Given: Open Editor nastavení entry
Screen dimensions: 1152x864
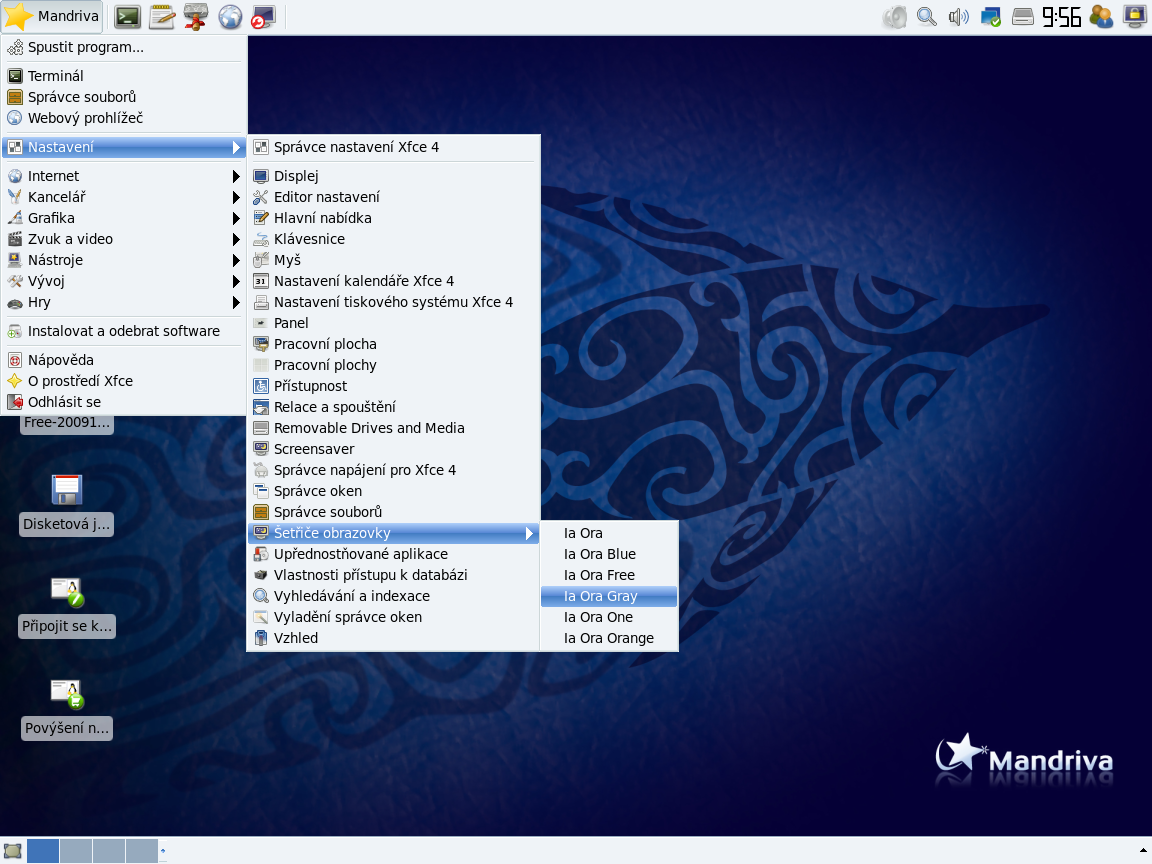Looking at the screenshot, I should tap(394, 197).
